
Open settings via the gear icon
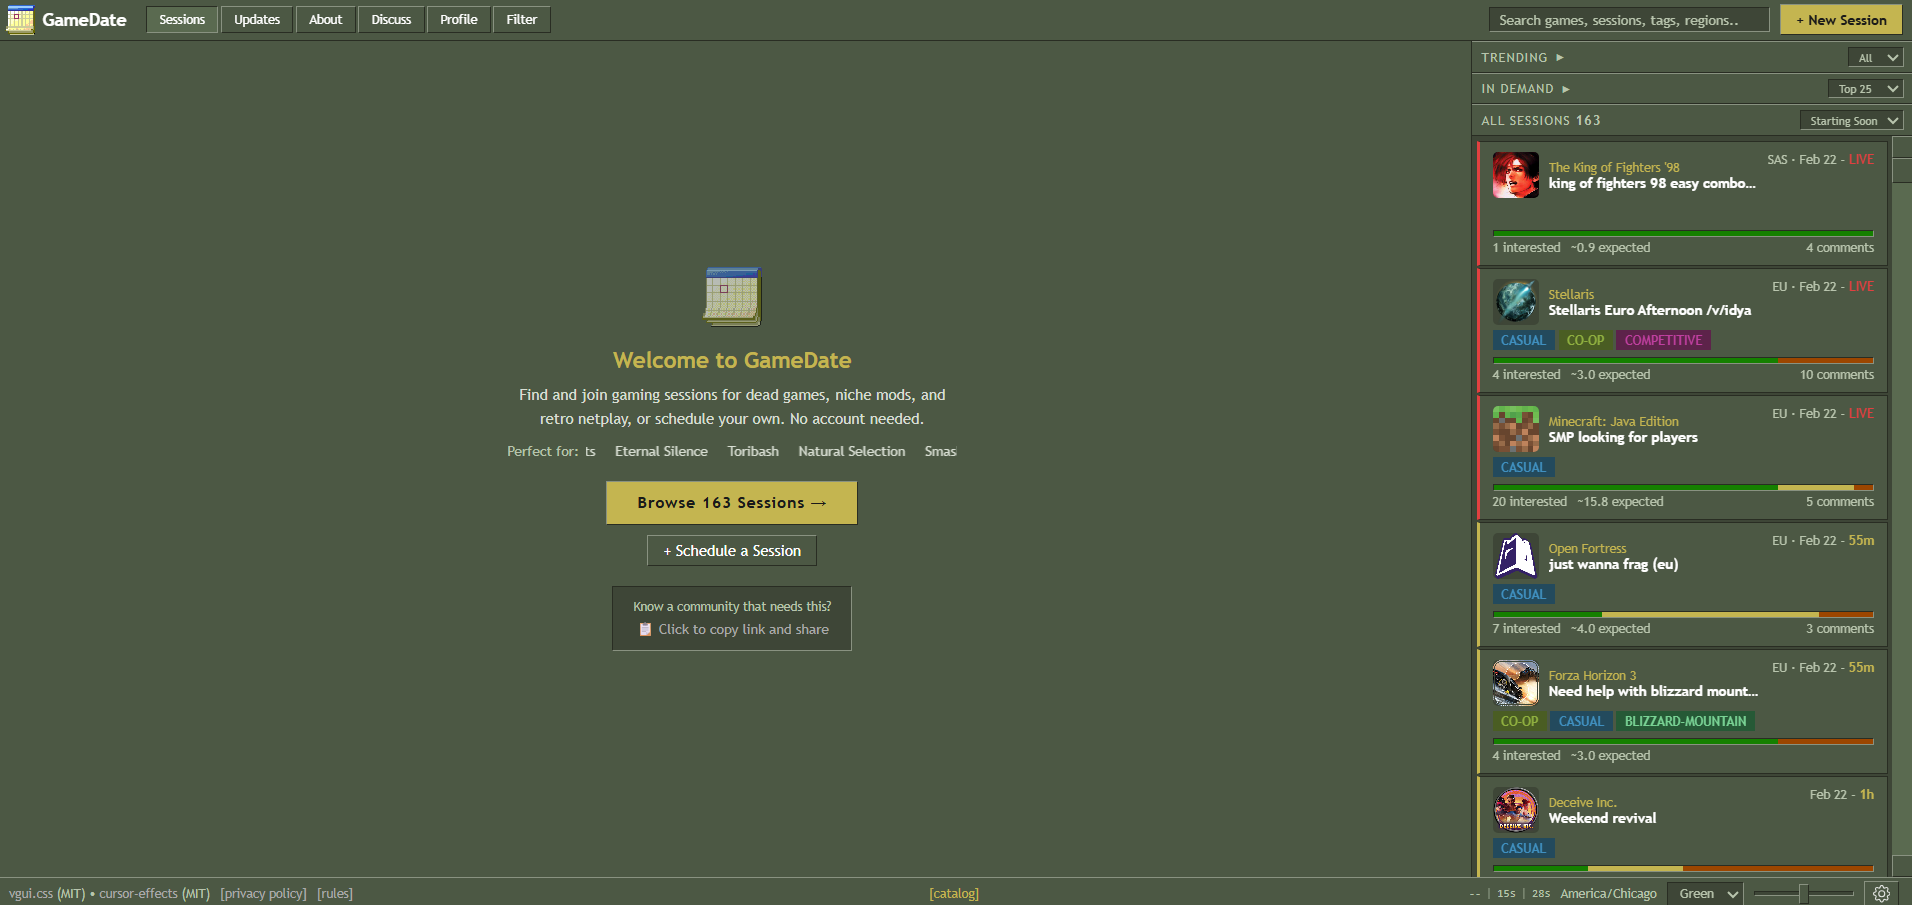click(1881, 893)
